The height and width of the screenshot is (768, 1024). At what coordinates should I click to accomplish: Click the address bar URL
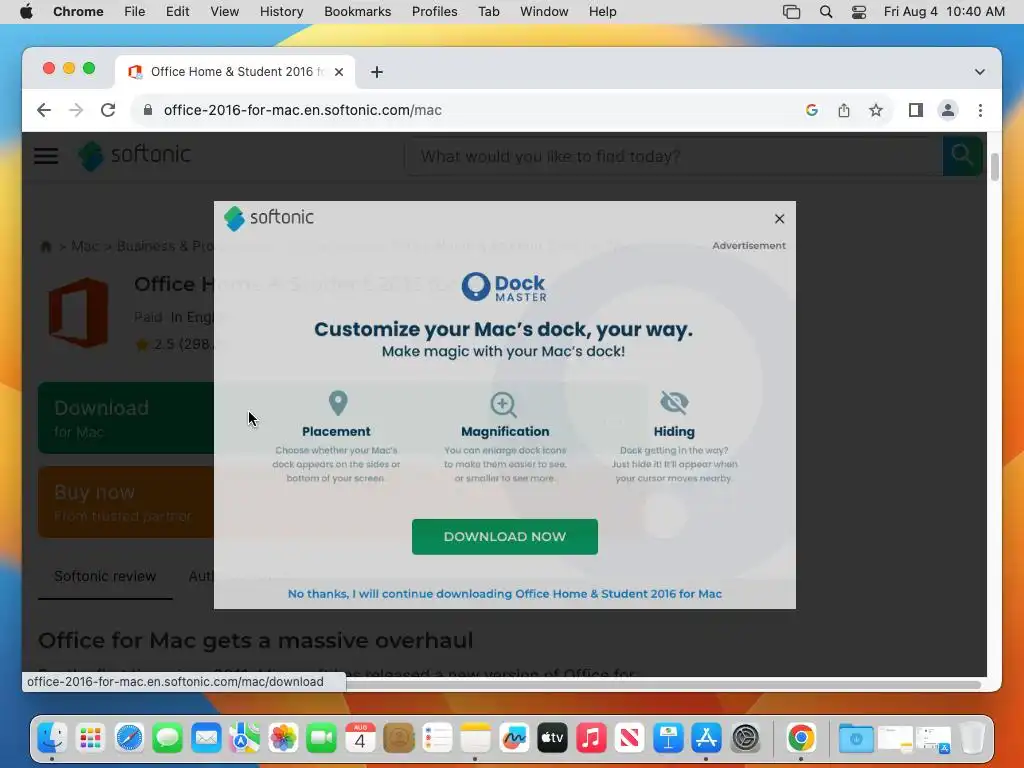(x=302, y=110)
